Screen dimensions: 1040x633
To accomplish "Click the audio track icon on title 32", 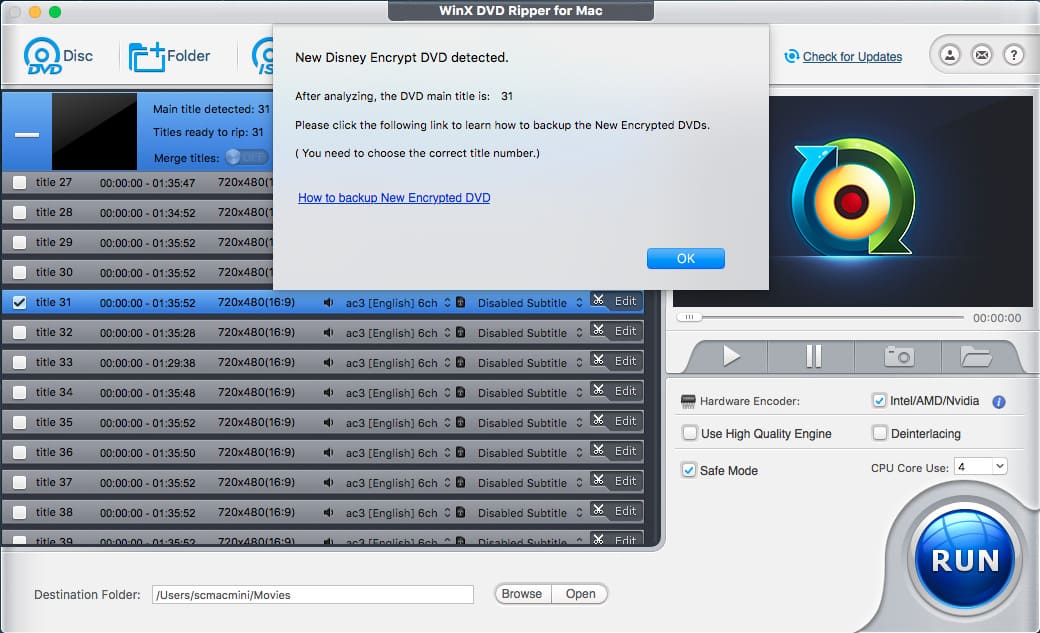I will pos(460,332).
